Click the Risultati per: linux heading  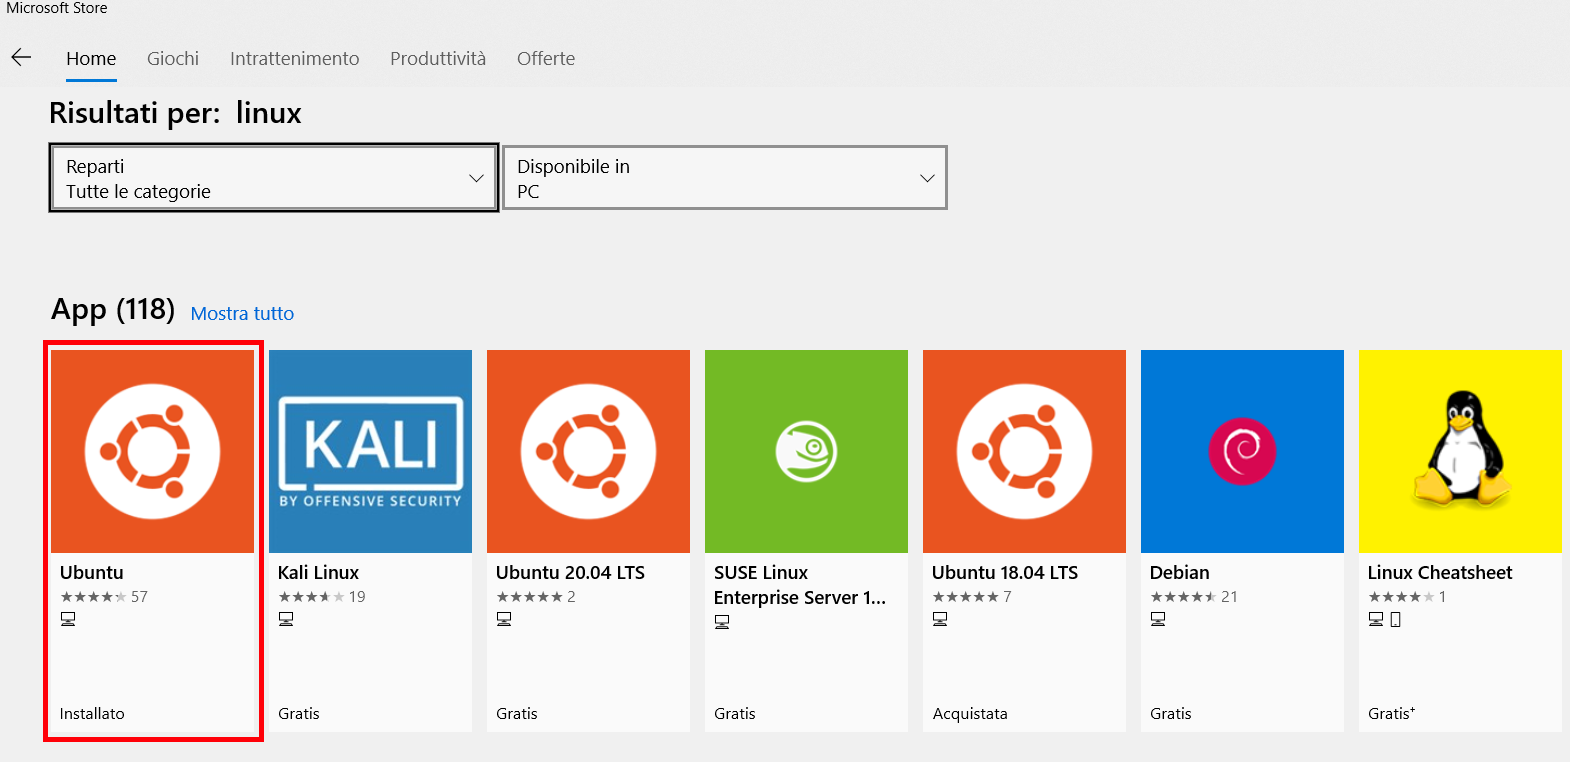175,113
